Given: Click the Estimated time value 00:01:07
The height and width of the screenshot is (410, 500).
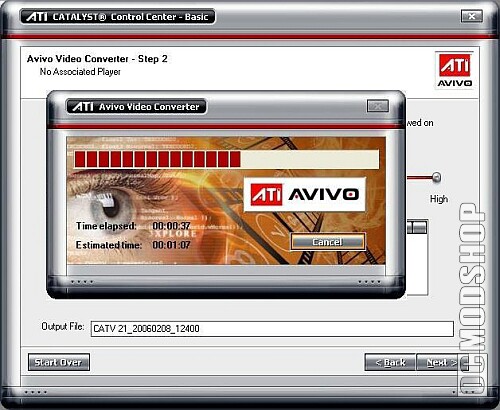Looking at the screenshot, I should pyautogui.click(x=171, y=245).
